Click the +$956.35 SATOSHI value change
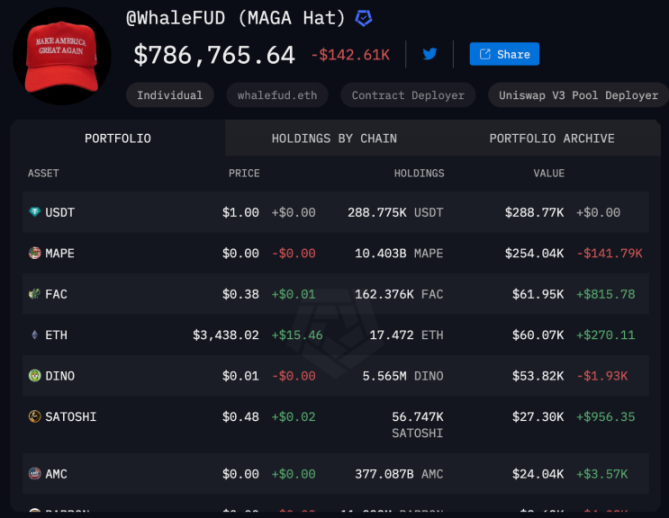The image size is (669, 518). (606, 416)
